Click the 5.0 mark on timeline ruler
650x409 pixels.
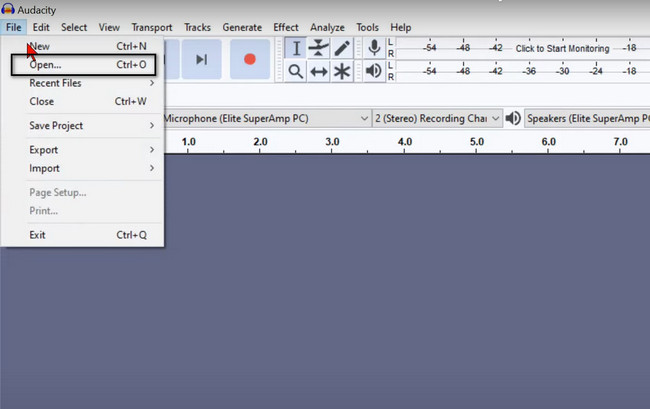477,142
